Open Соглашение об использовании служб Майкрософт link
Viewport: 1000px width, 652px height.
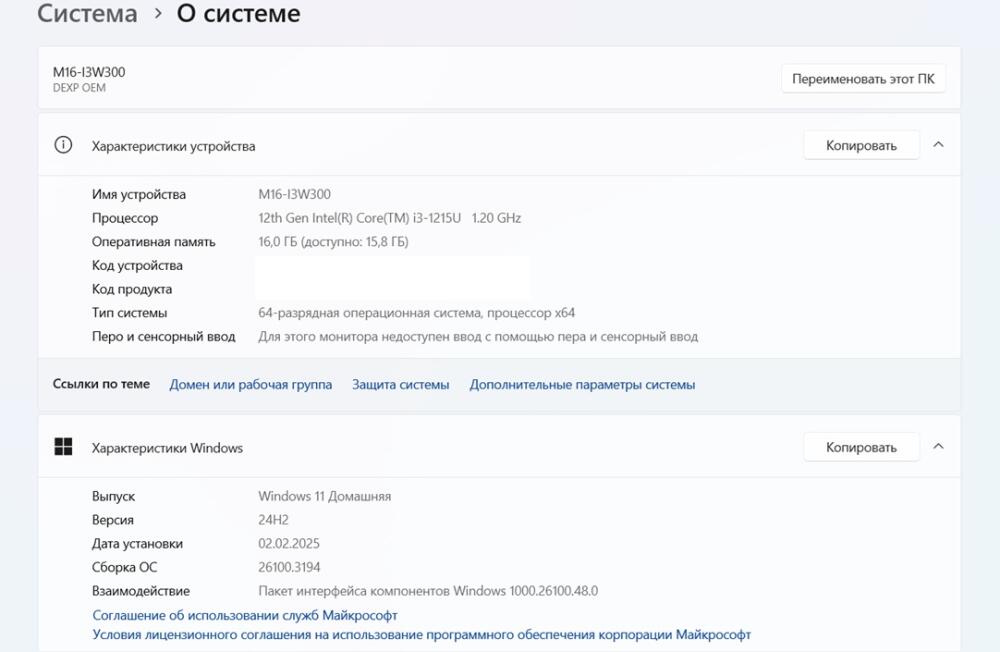click(x=245, y=615)
